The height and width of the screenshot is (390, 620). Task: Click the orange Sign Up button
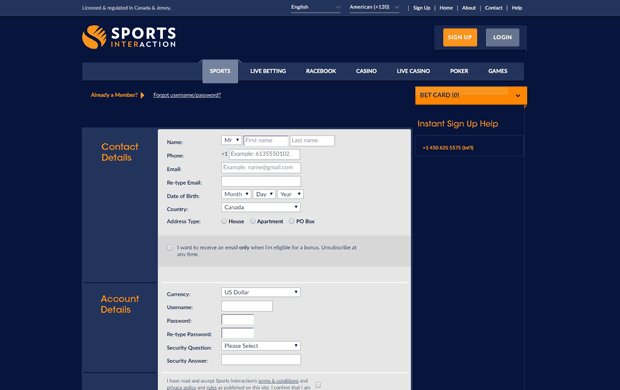pos(460,37)
